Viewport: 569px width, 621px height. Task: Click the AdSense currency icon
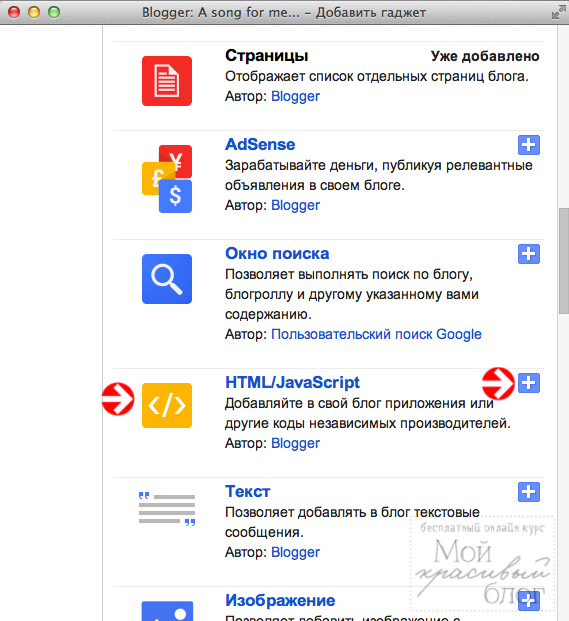coord(167,179)
